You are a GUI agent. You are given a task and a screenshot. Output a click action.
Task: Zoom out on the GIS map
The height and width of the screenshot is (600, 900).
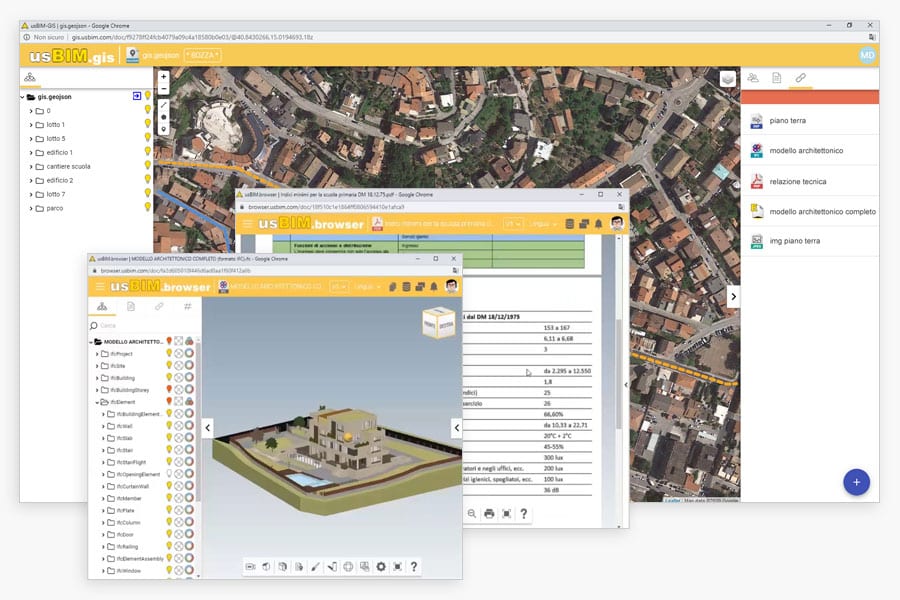click(164, 89)
